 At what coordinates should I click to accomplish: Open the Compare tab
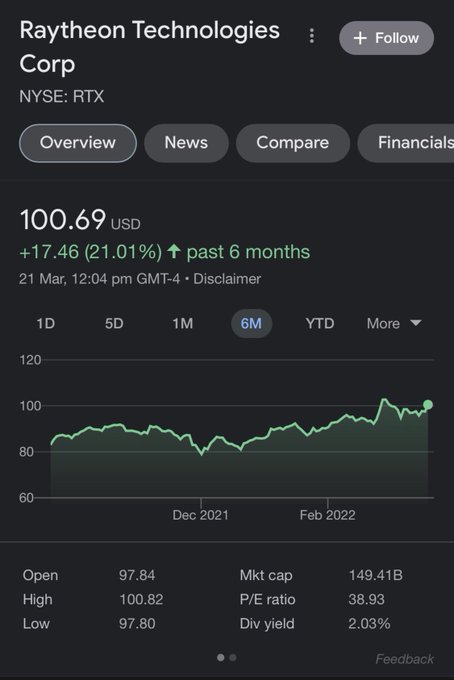coord(293,143)
